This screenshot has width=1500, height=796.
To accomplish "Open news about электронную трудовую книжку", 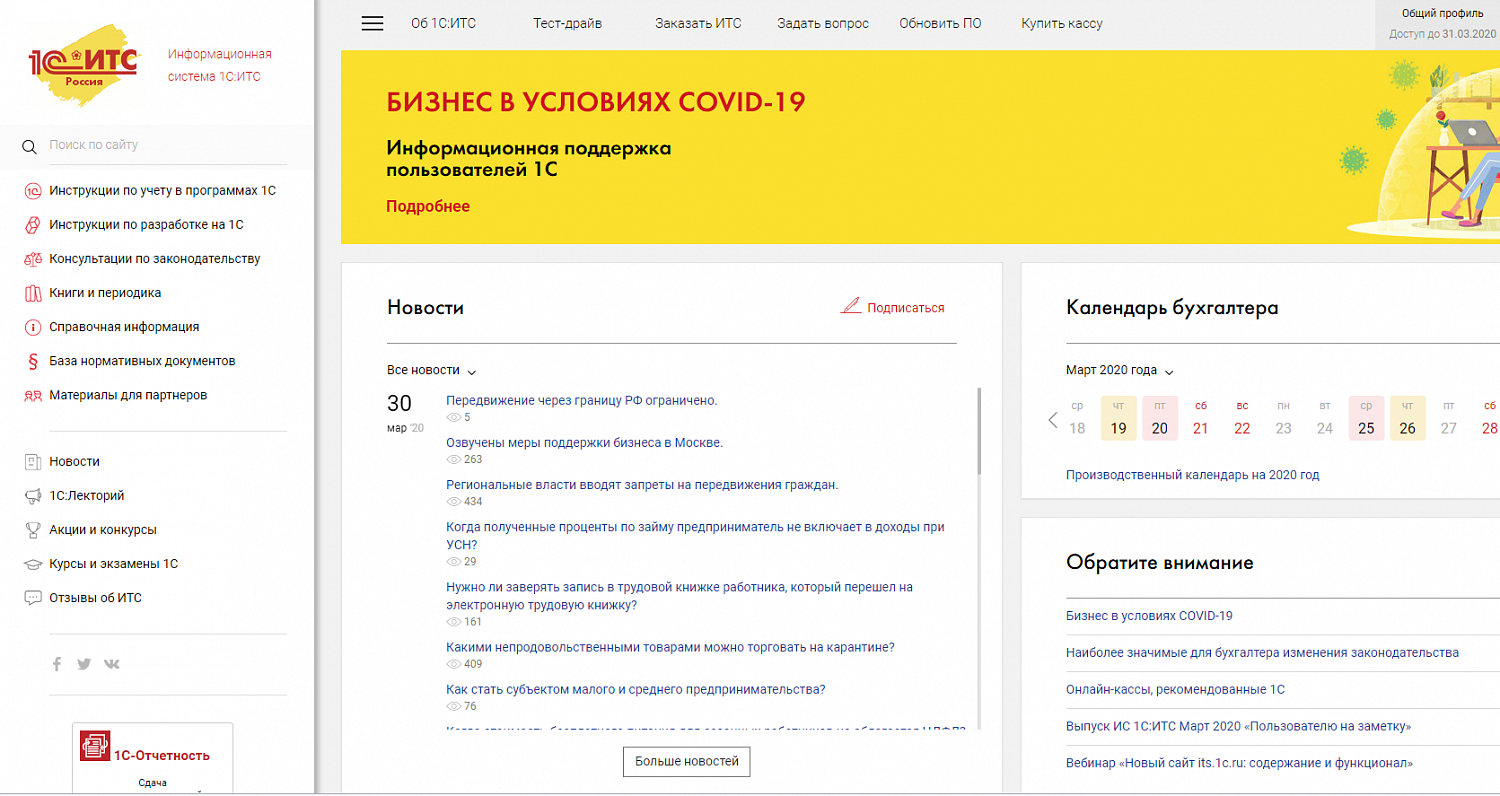I will (679, 596).
